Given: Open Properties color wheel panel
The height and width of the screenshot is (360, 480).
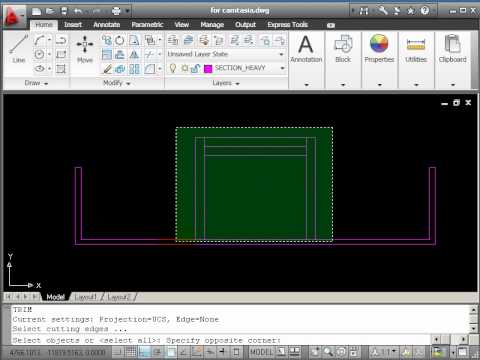Looking at the screenshot, I should 379,49.
